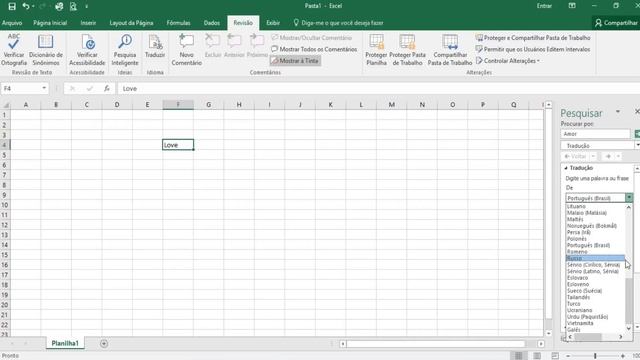Screen dimensions: 640x360
Task: Adjust the zoom slider handle
Action: 596,356
